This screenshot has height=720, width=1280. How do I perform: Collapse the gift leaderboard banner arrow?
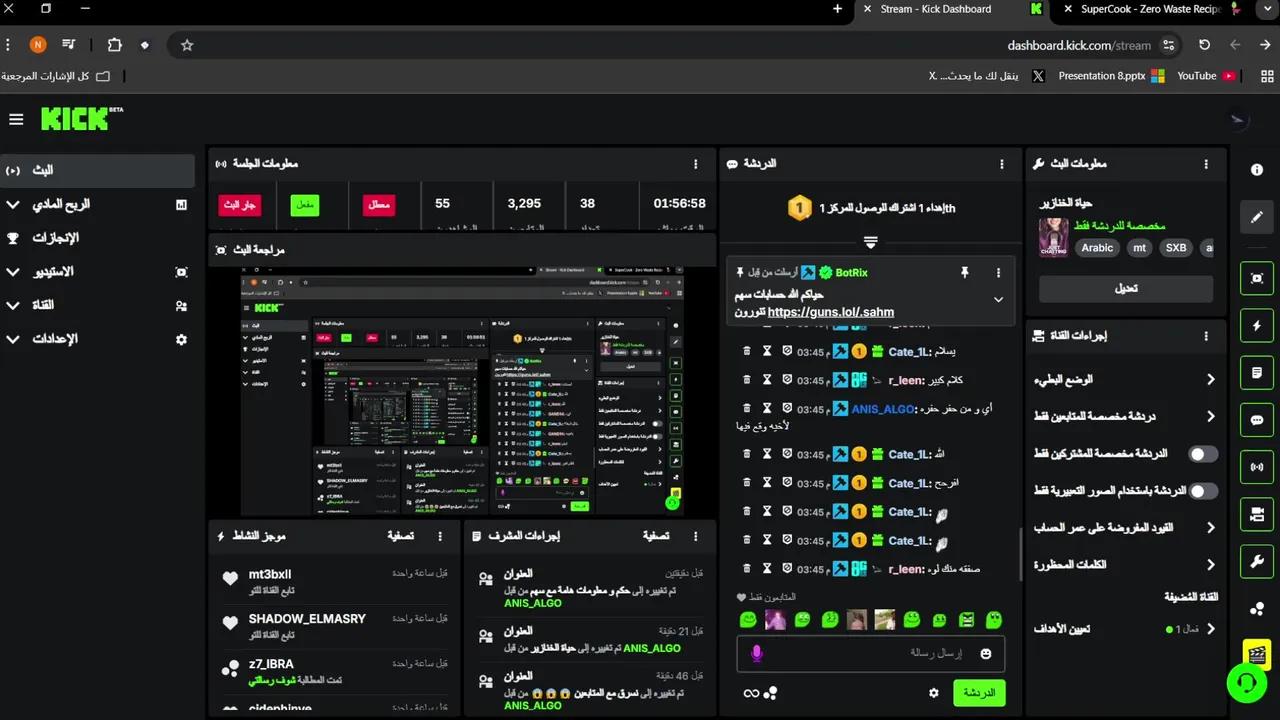point(870,242)
